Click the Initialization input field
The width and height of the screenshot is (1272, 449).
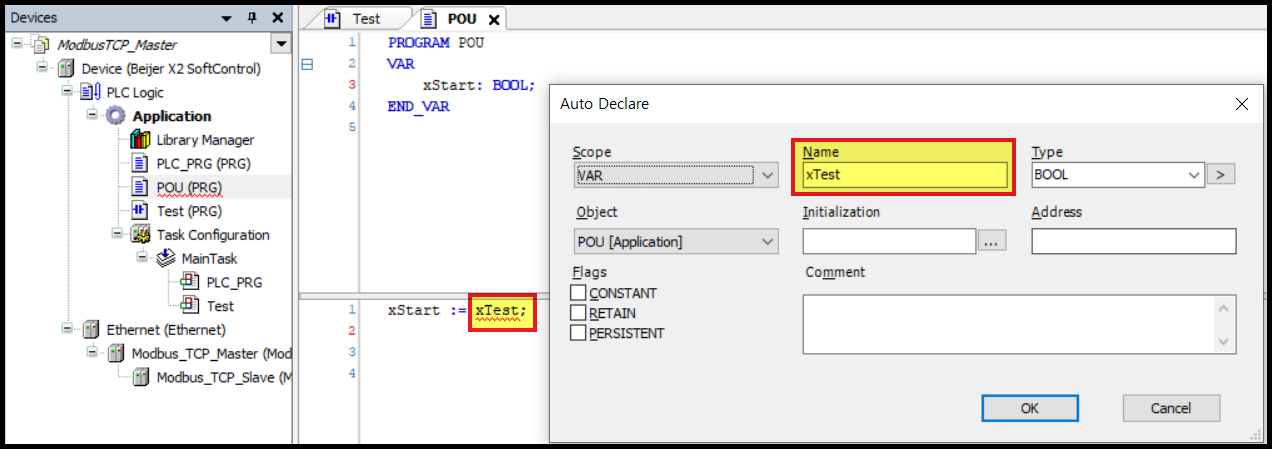tap(889, 241)
